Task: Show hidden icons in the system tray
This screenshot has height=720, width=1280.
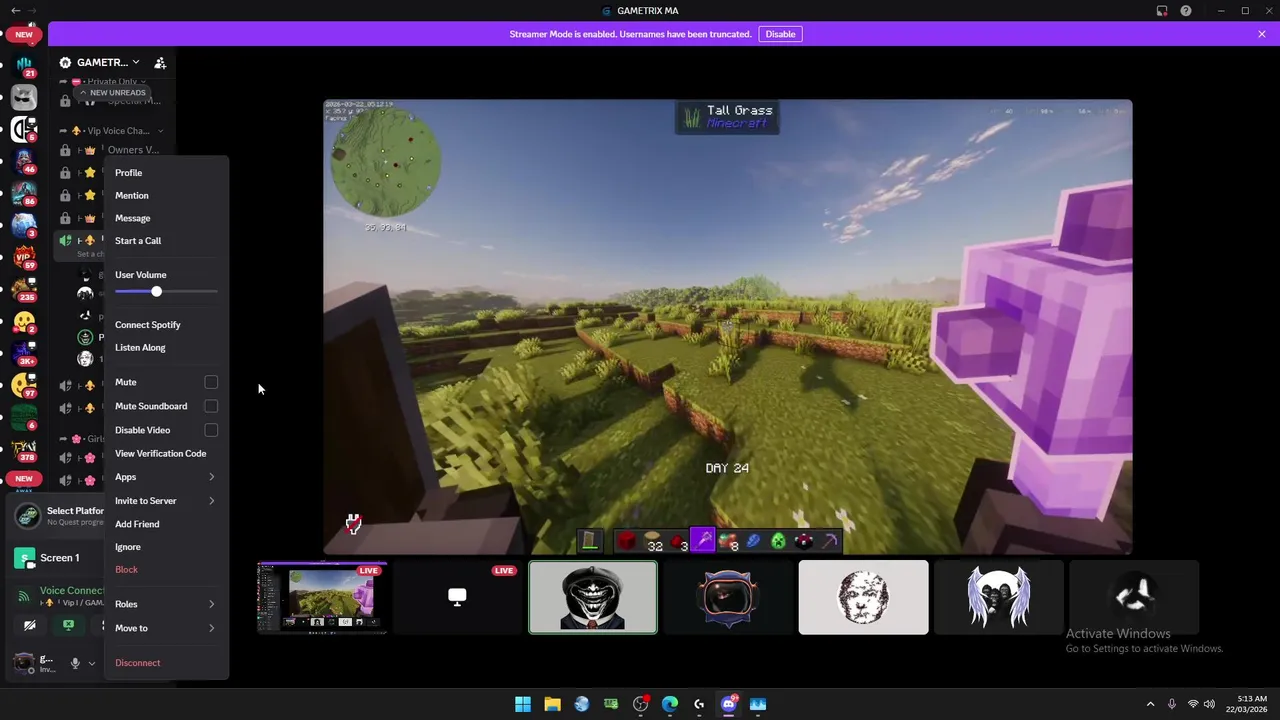Action: click(1150, 704)
